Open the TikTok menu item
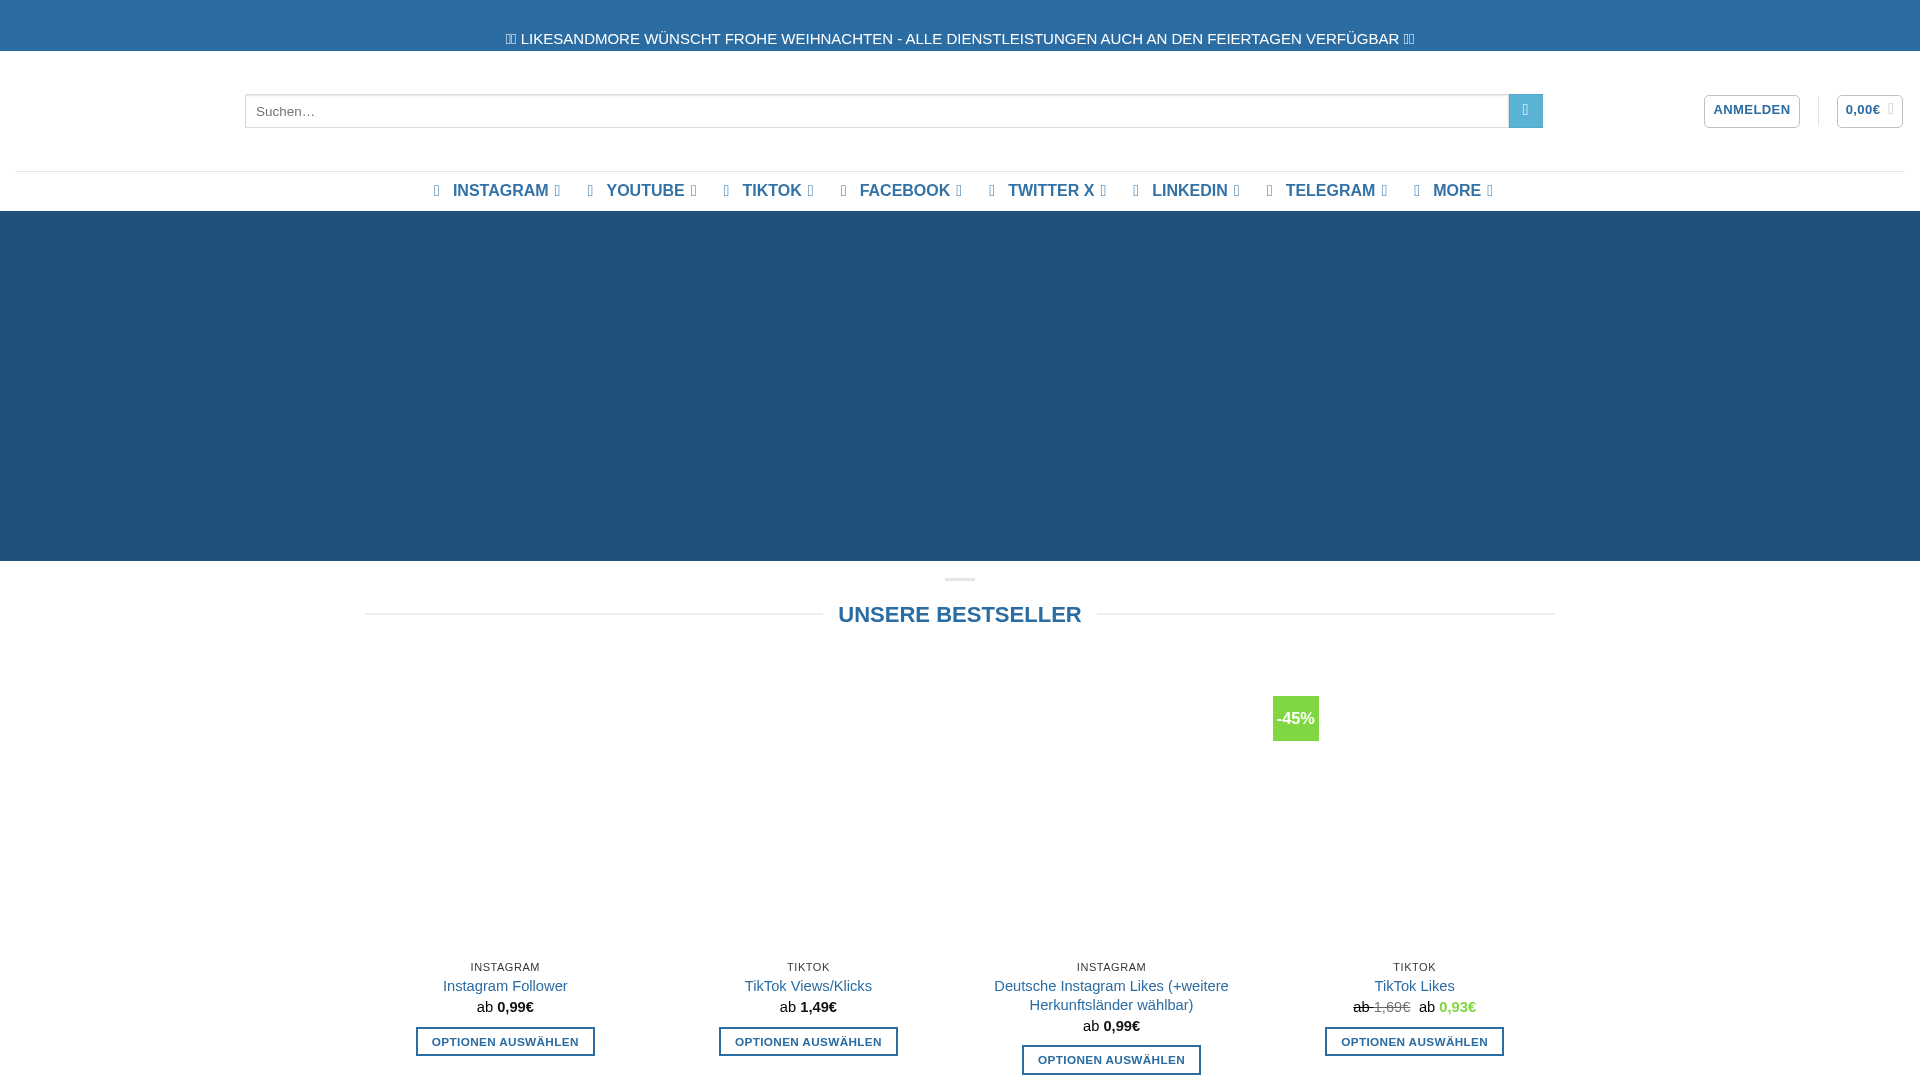 click(771, 191)
